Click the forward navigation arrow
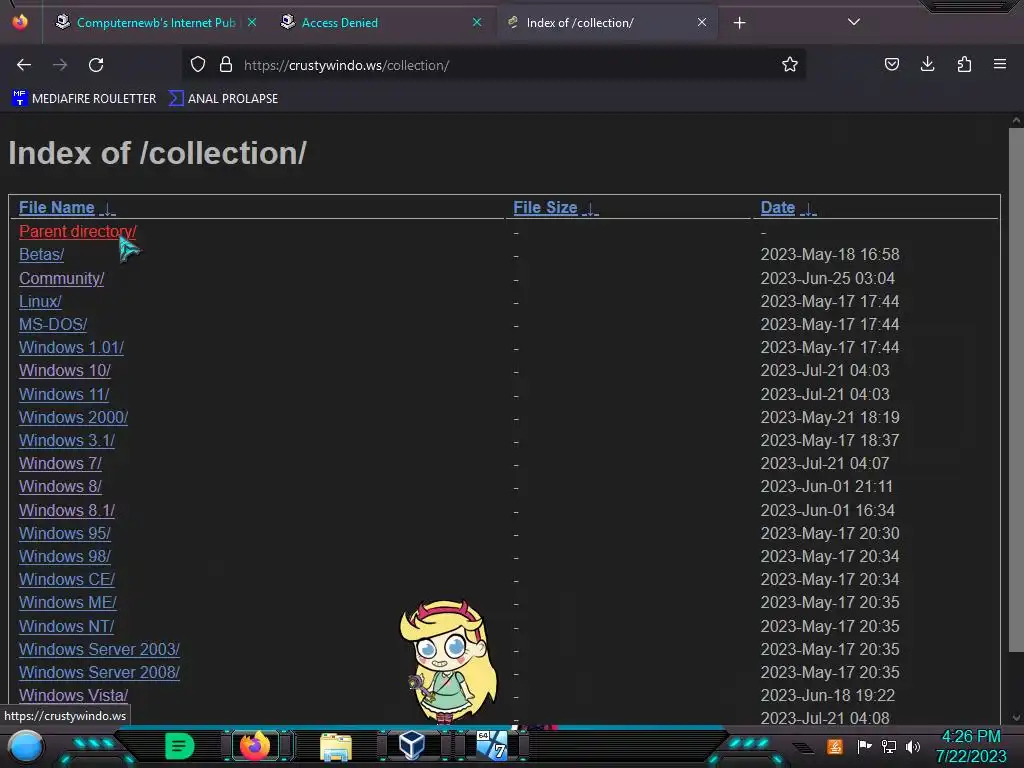 (x=60, y=65)
